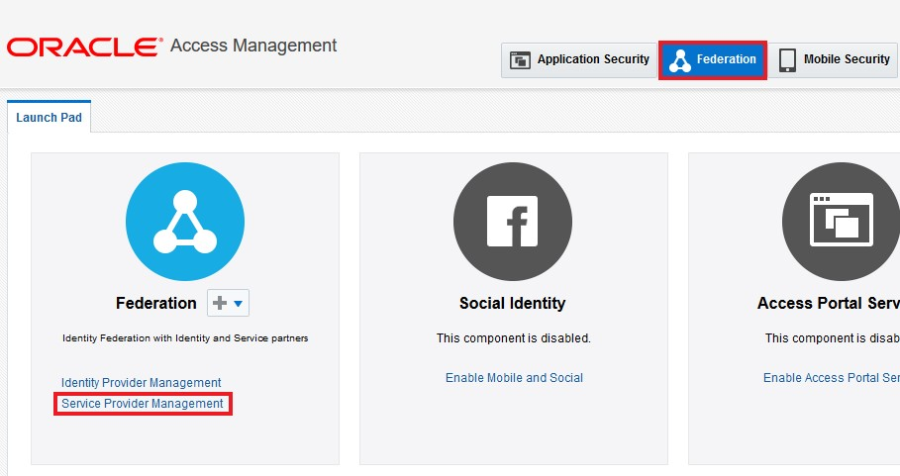This screenshot has width=900, height=476.
Task: Click the Access Portal Service window icon
Action: pyautogui.click(x=840, y=221)
